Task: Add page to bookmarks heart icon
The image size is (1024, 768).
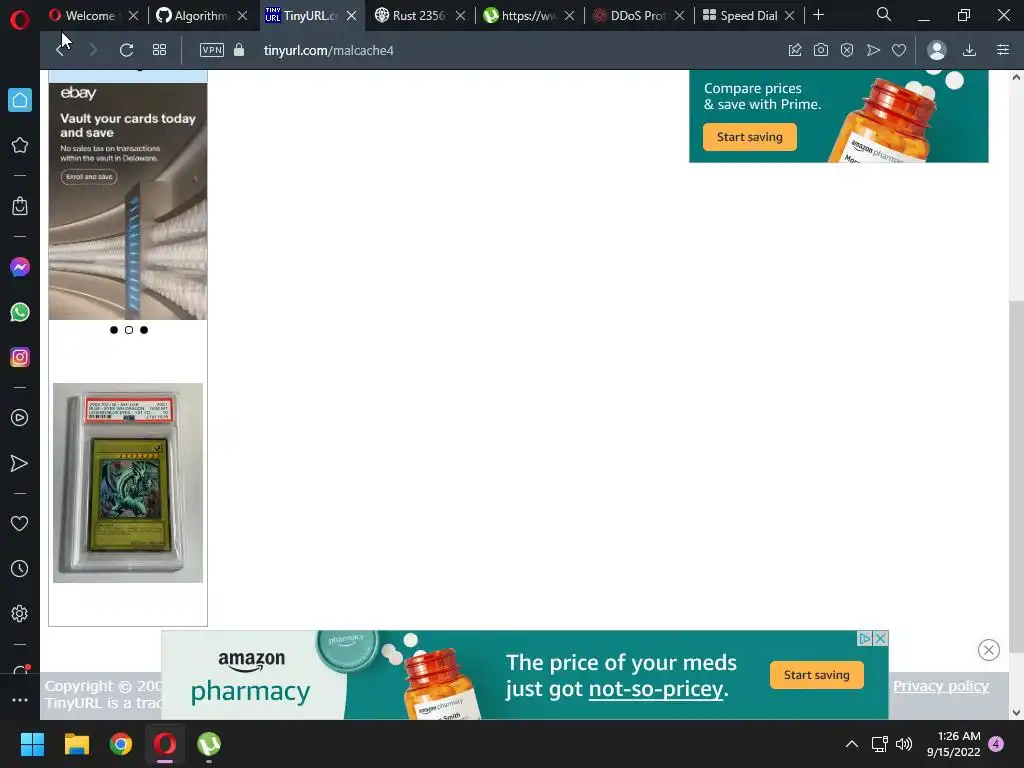Action: point(899,50)
